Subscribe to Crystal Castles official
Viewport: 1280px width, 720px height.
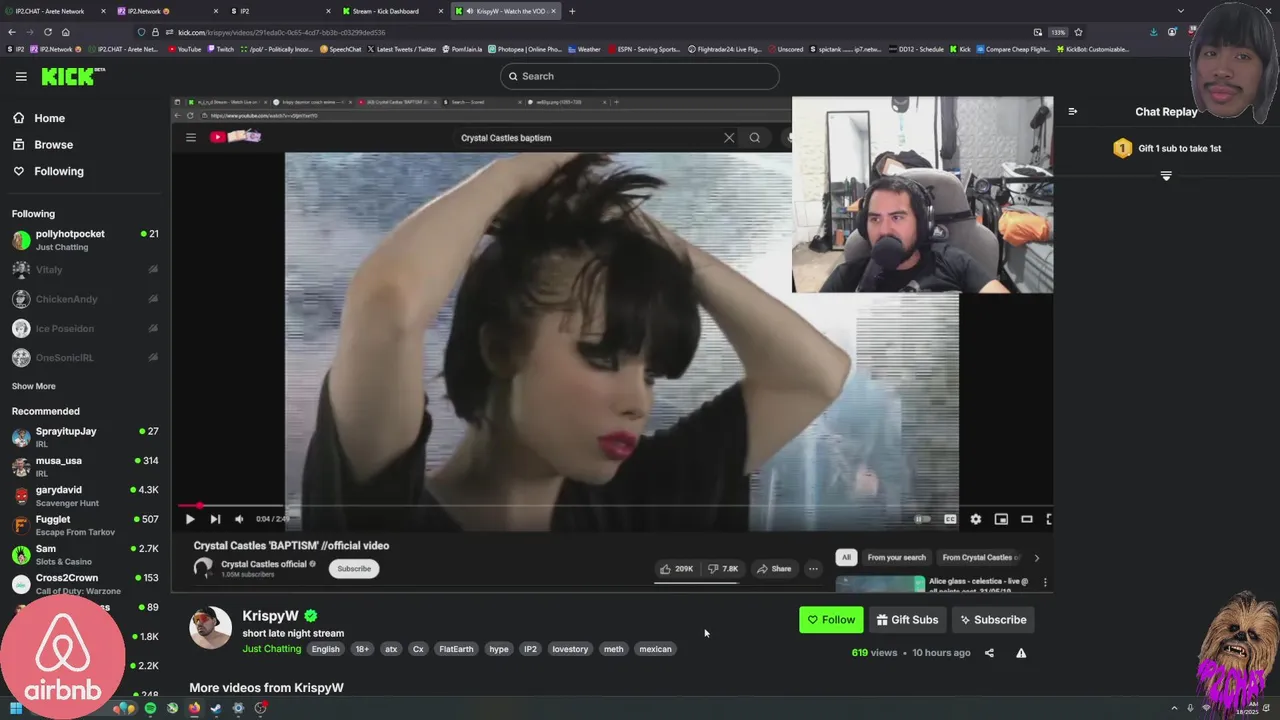(x=354, y=569)
